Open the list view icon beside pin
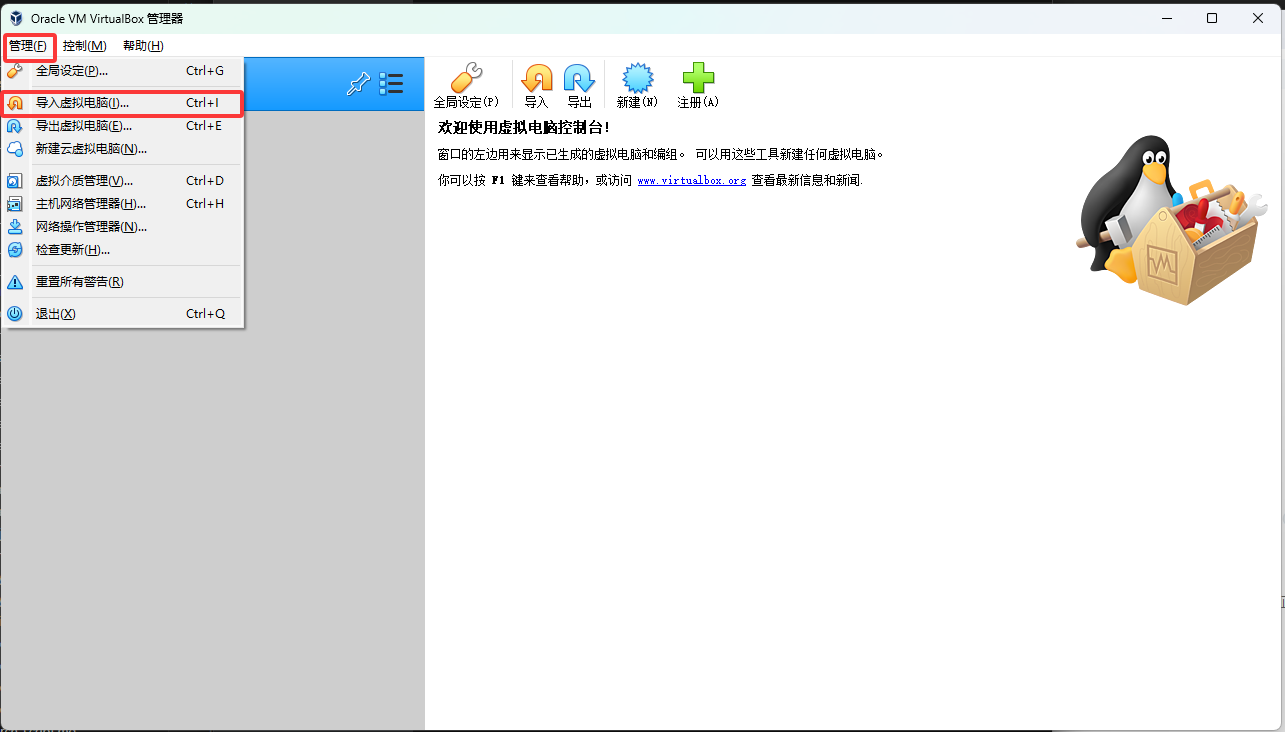The image size is (1285, 732). point(391,84)
